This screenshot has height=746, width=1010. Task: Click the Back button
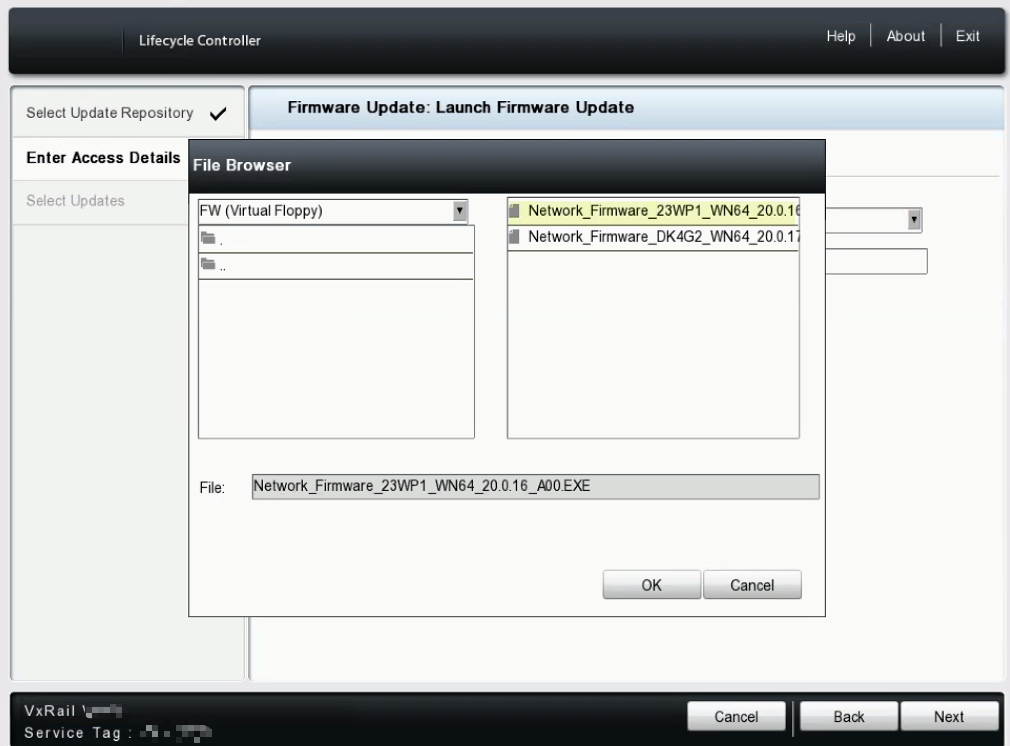tap(848, 716)
